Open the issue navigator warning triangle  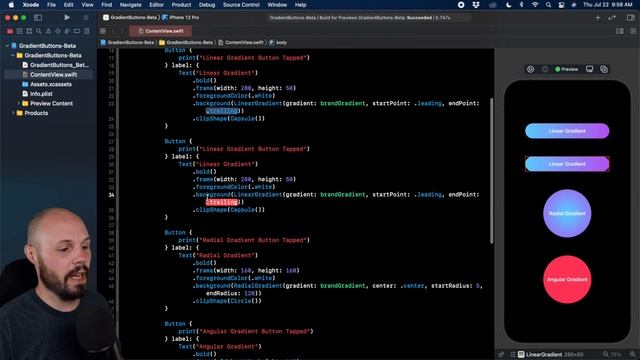coord(48,31)
